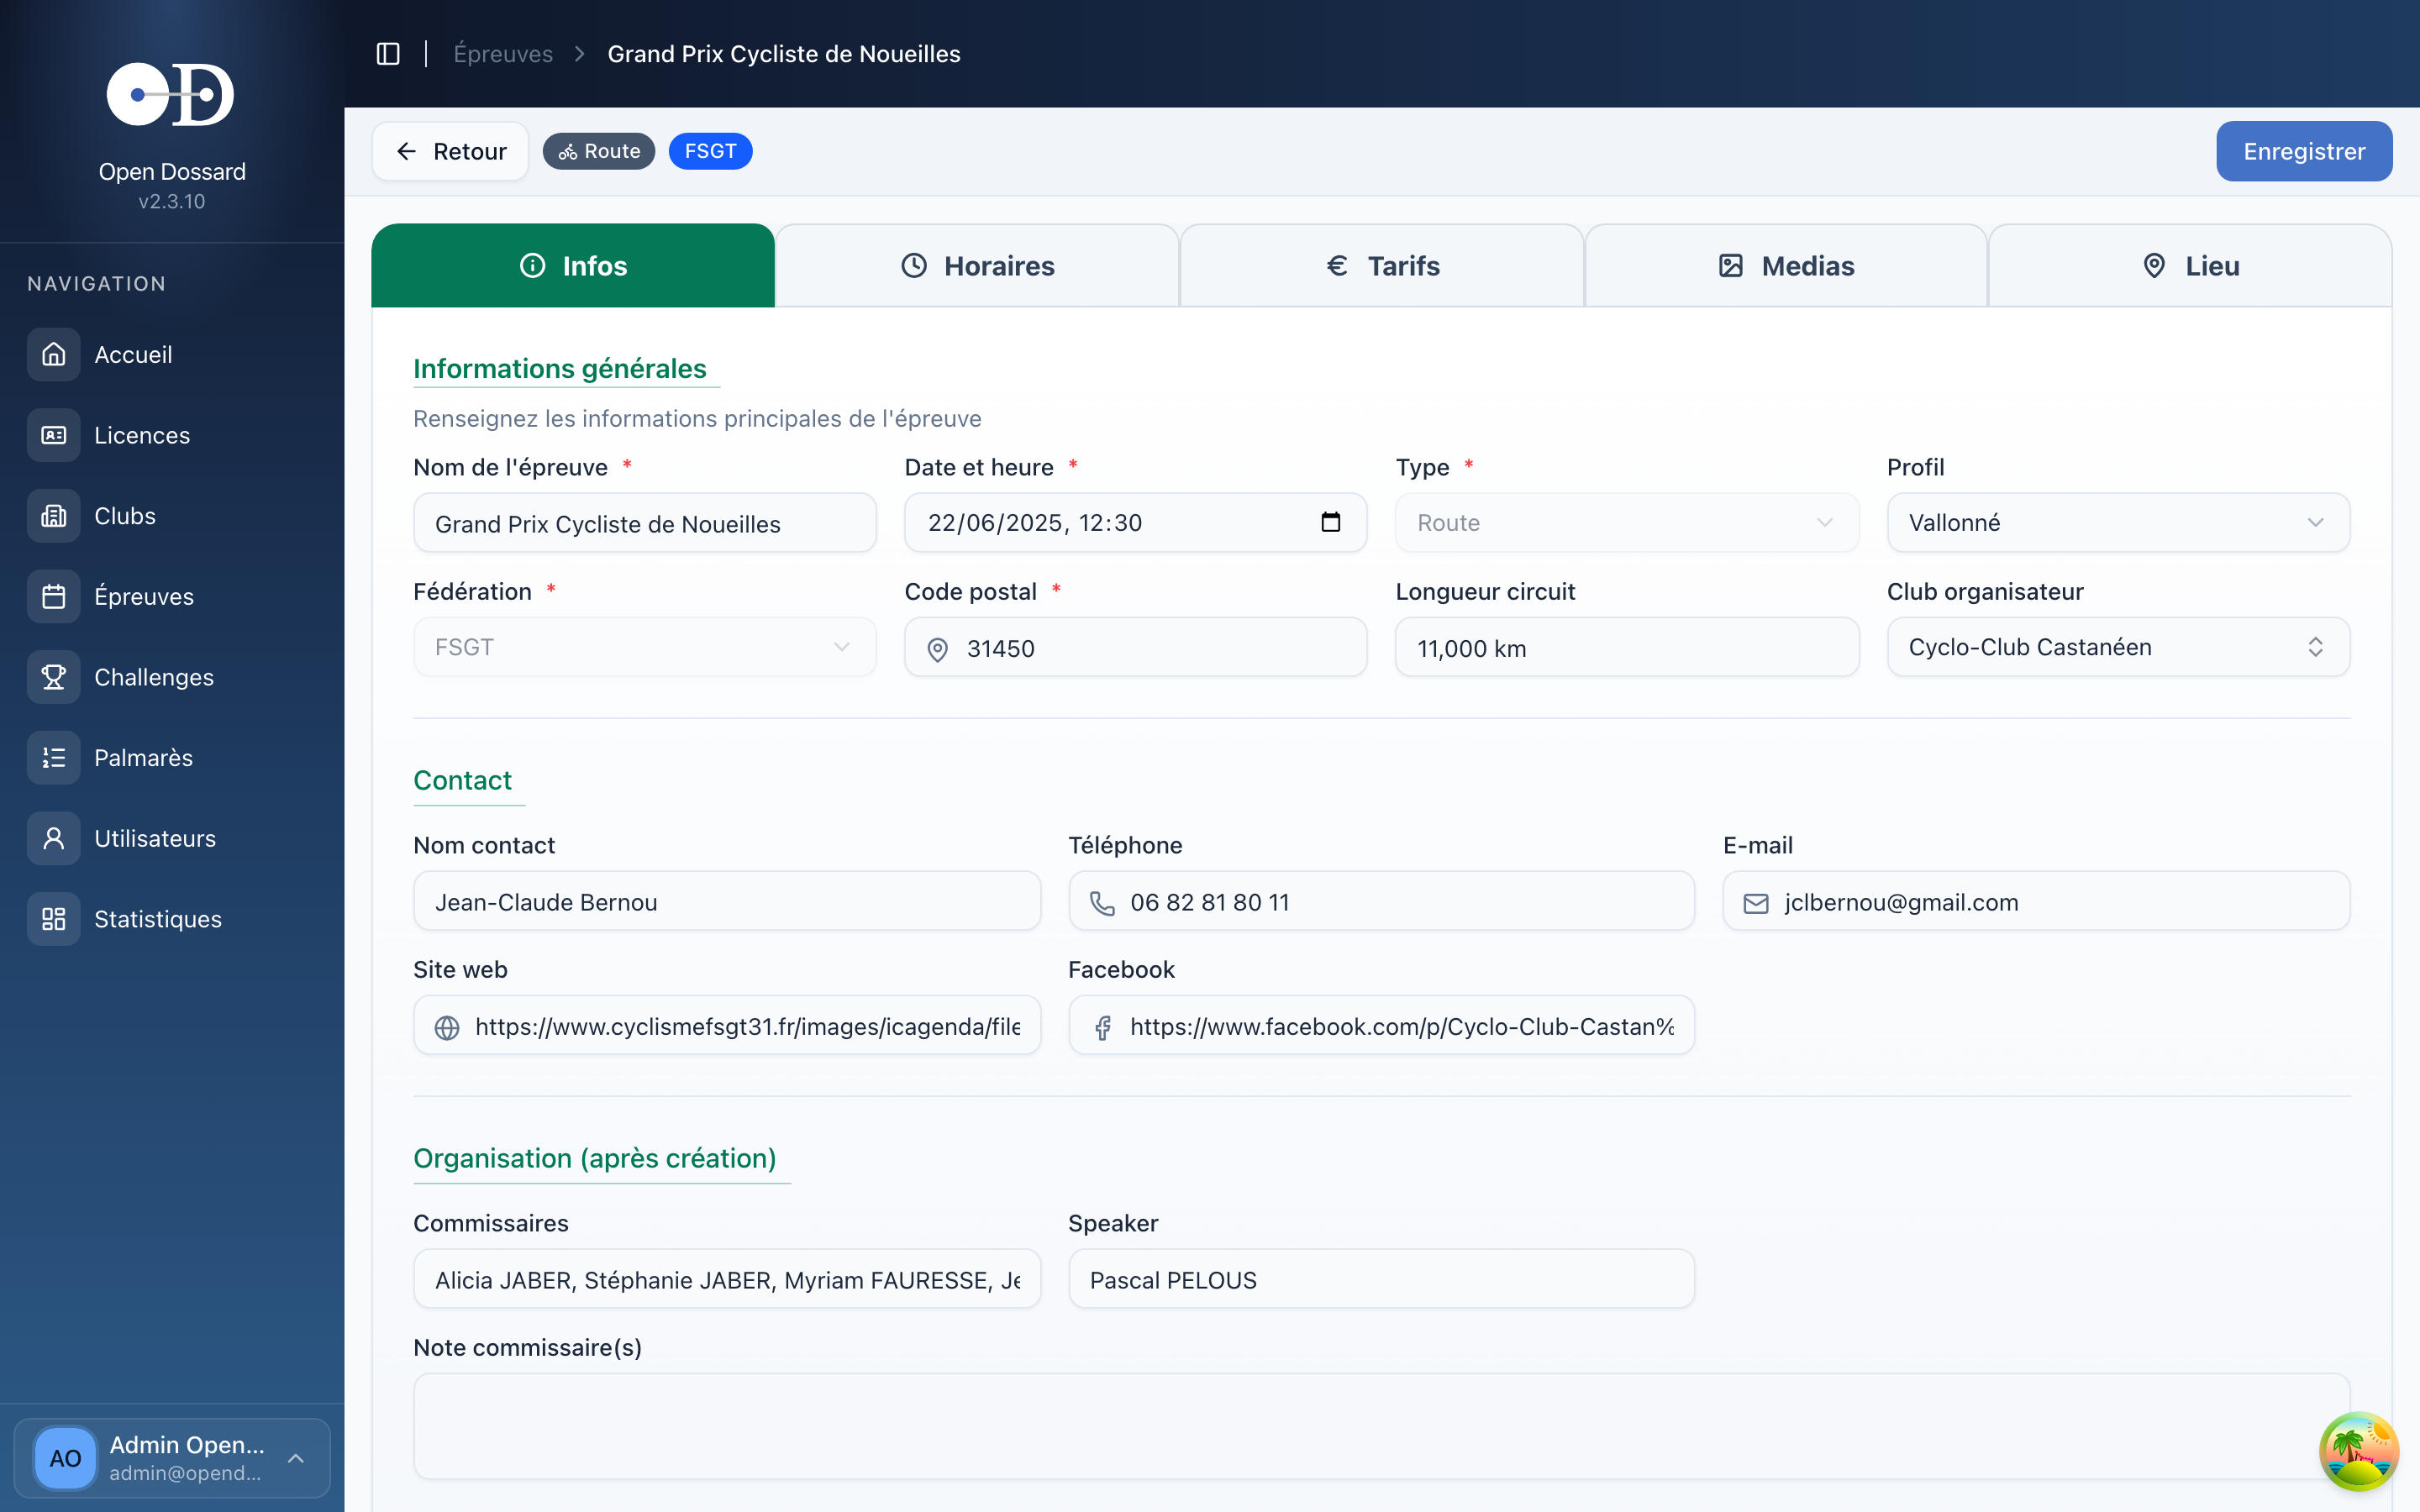Viewport: 2420px width, 1512px height.
Task: Click the Épreuves breadcrumb link
Action: pyautogui.click(x=503, y=54)
